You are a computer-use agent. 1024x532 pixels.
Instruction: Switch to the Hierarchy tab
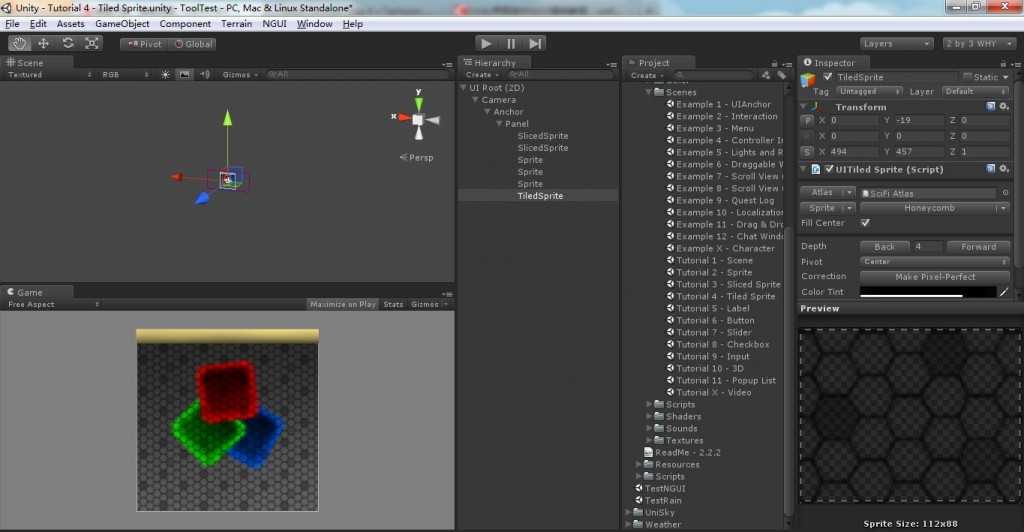point(495,63)
